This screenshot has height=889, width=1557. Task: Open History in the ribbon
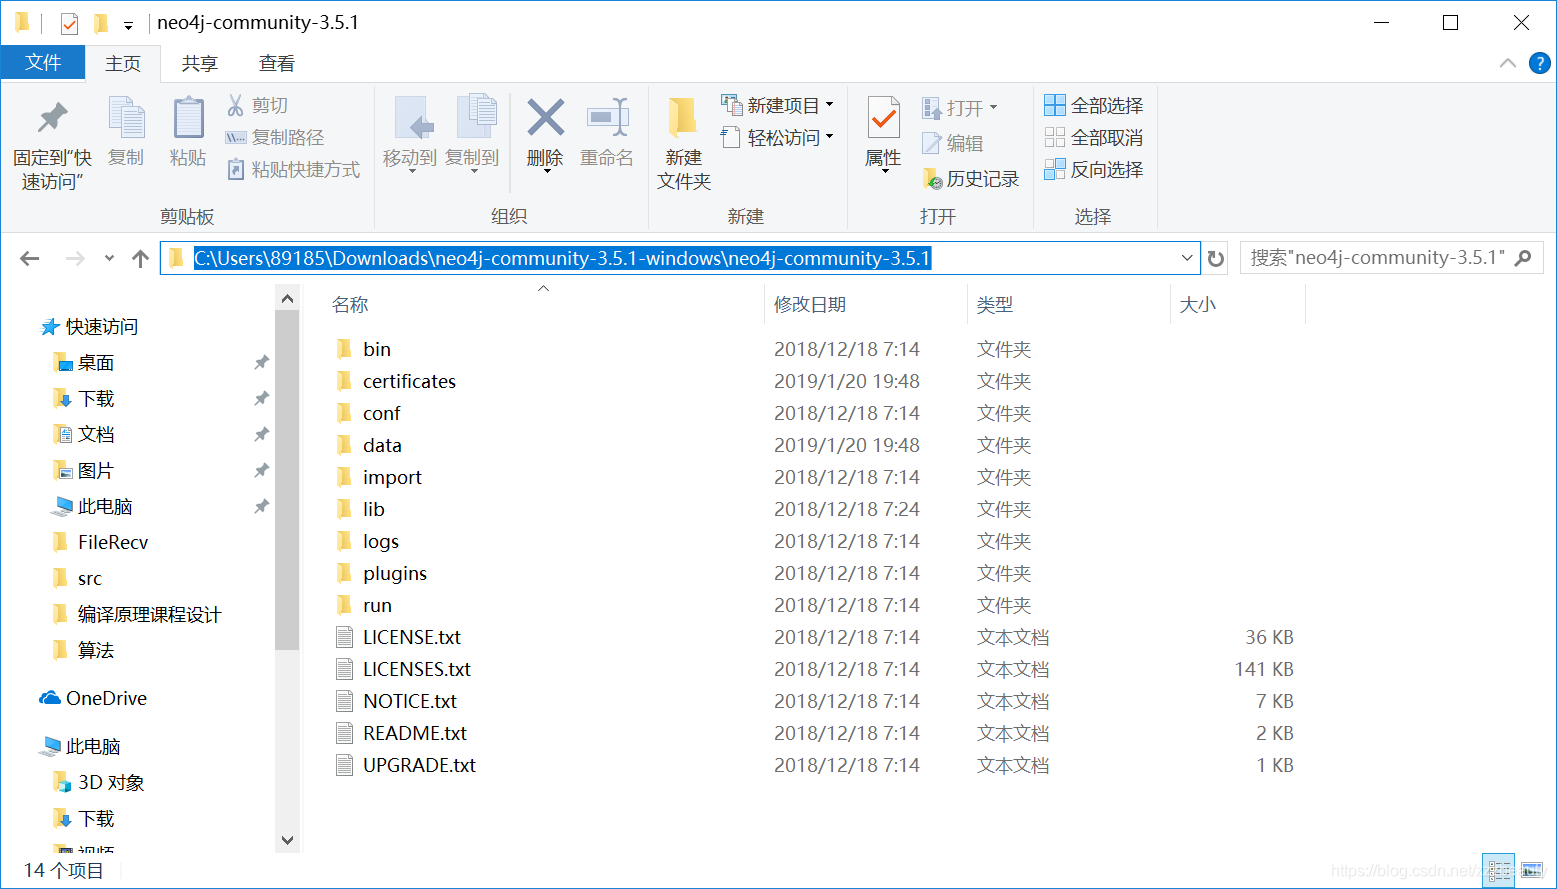click(x=970, y=179)
